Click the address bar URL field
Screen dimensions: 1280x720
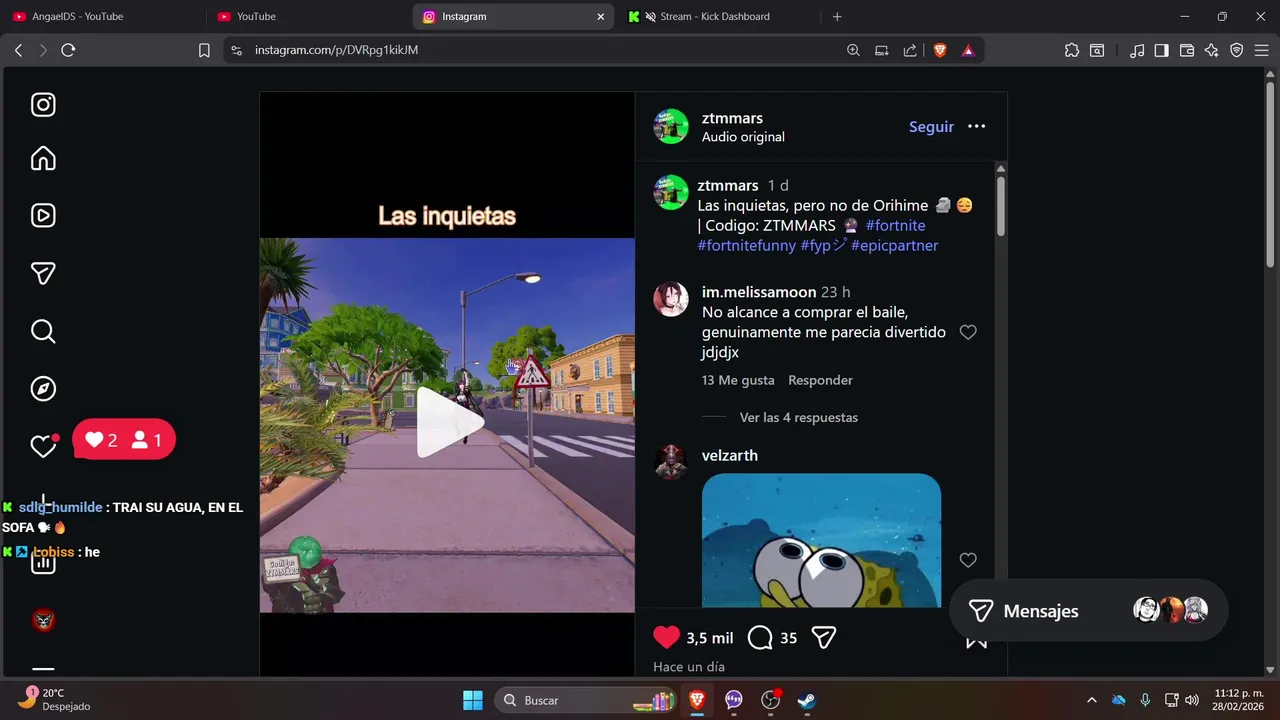540,50
